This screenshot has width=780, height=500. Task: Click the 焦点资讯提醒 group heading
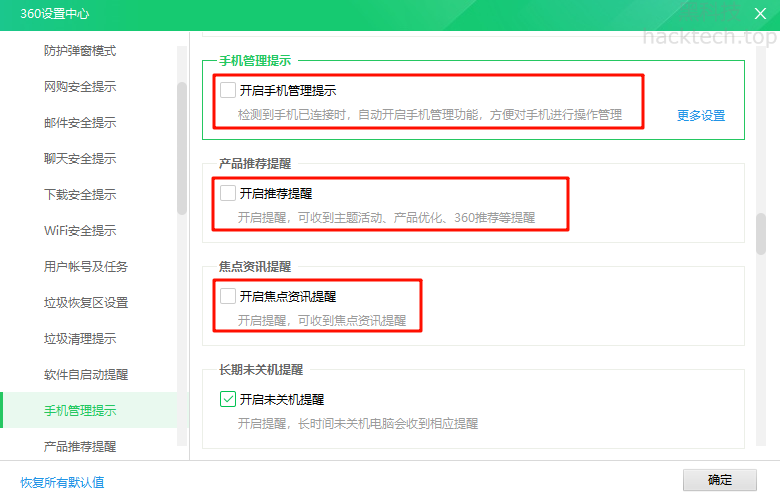click(x=255, y=266)
